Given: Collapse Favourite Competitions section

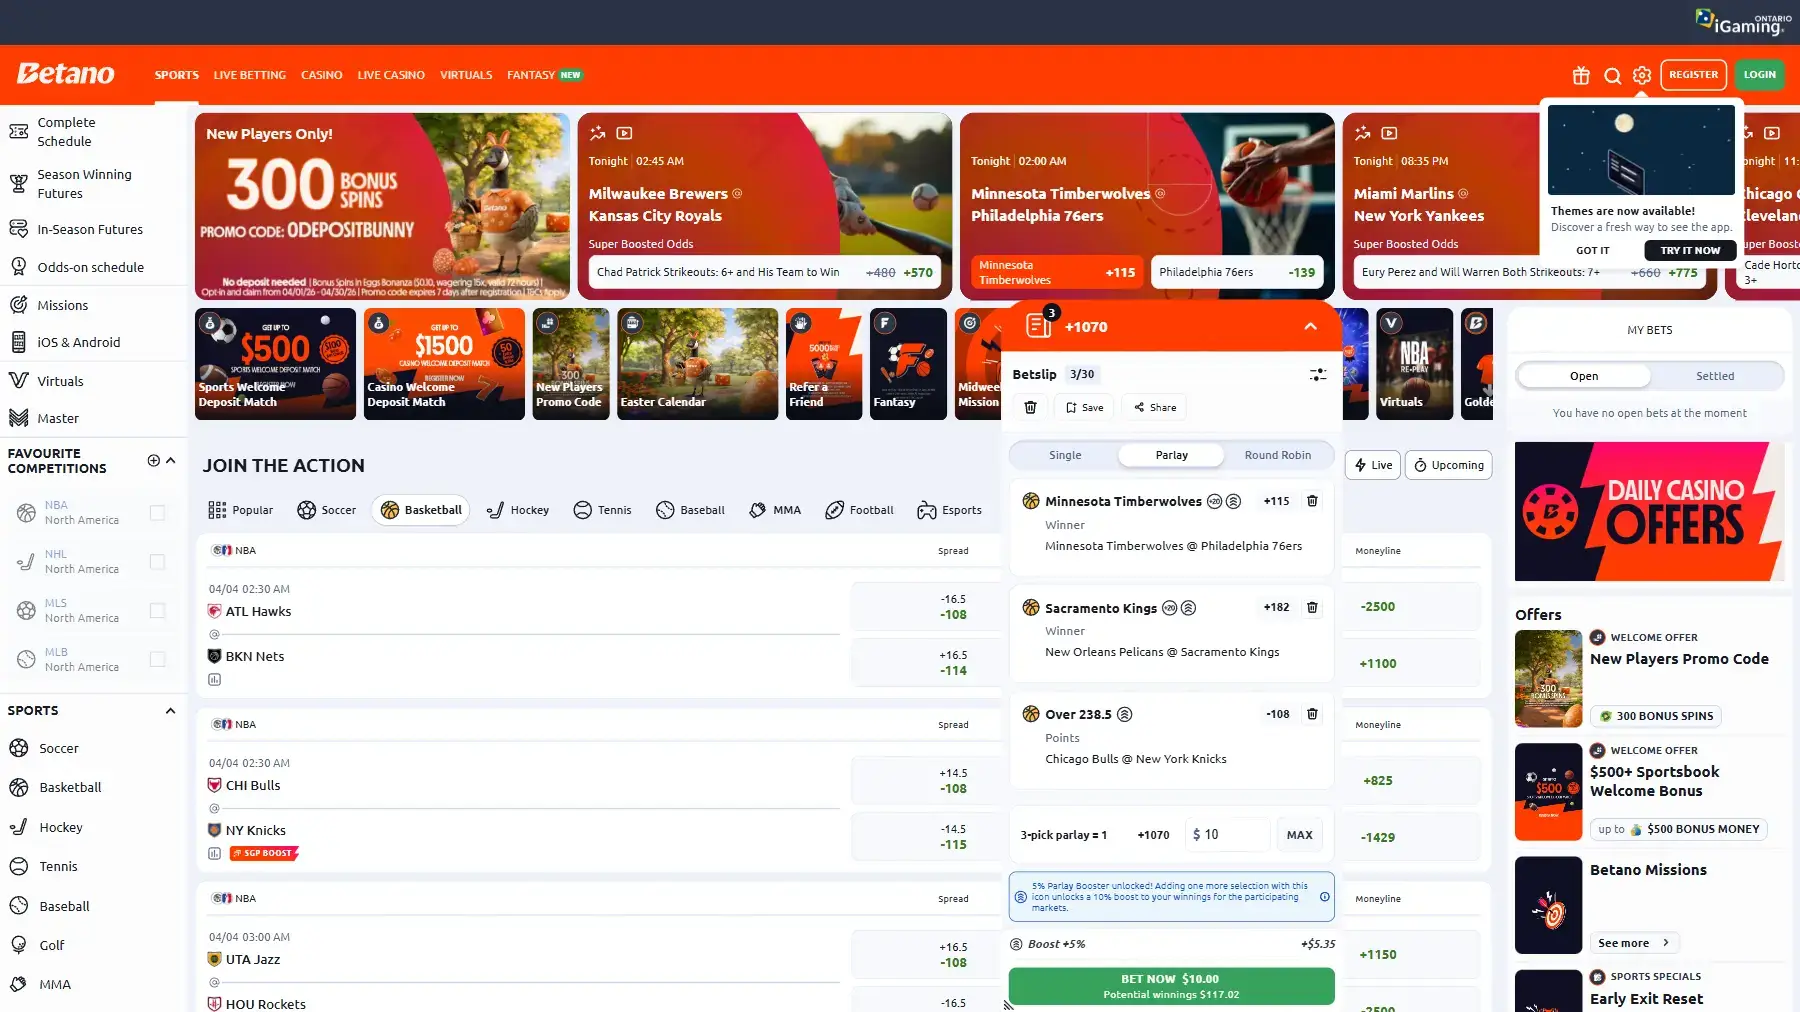Looking at the screenshot, I should [171, 460].
